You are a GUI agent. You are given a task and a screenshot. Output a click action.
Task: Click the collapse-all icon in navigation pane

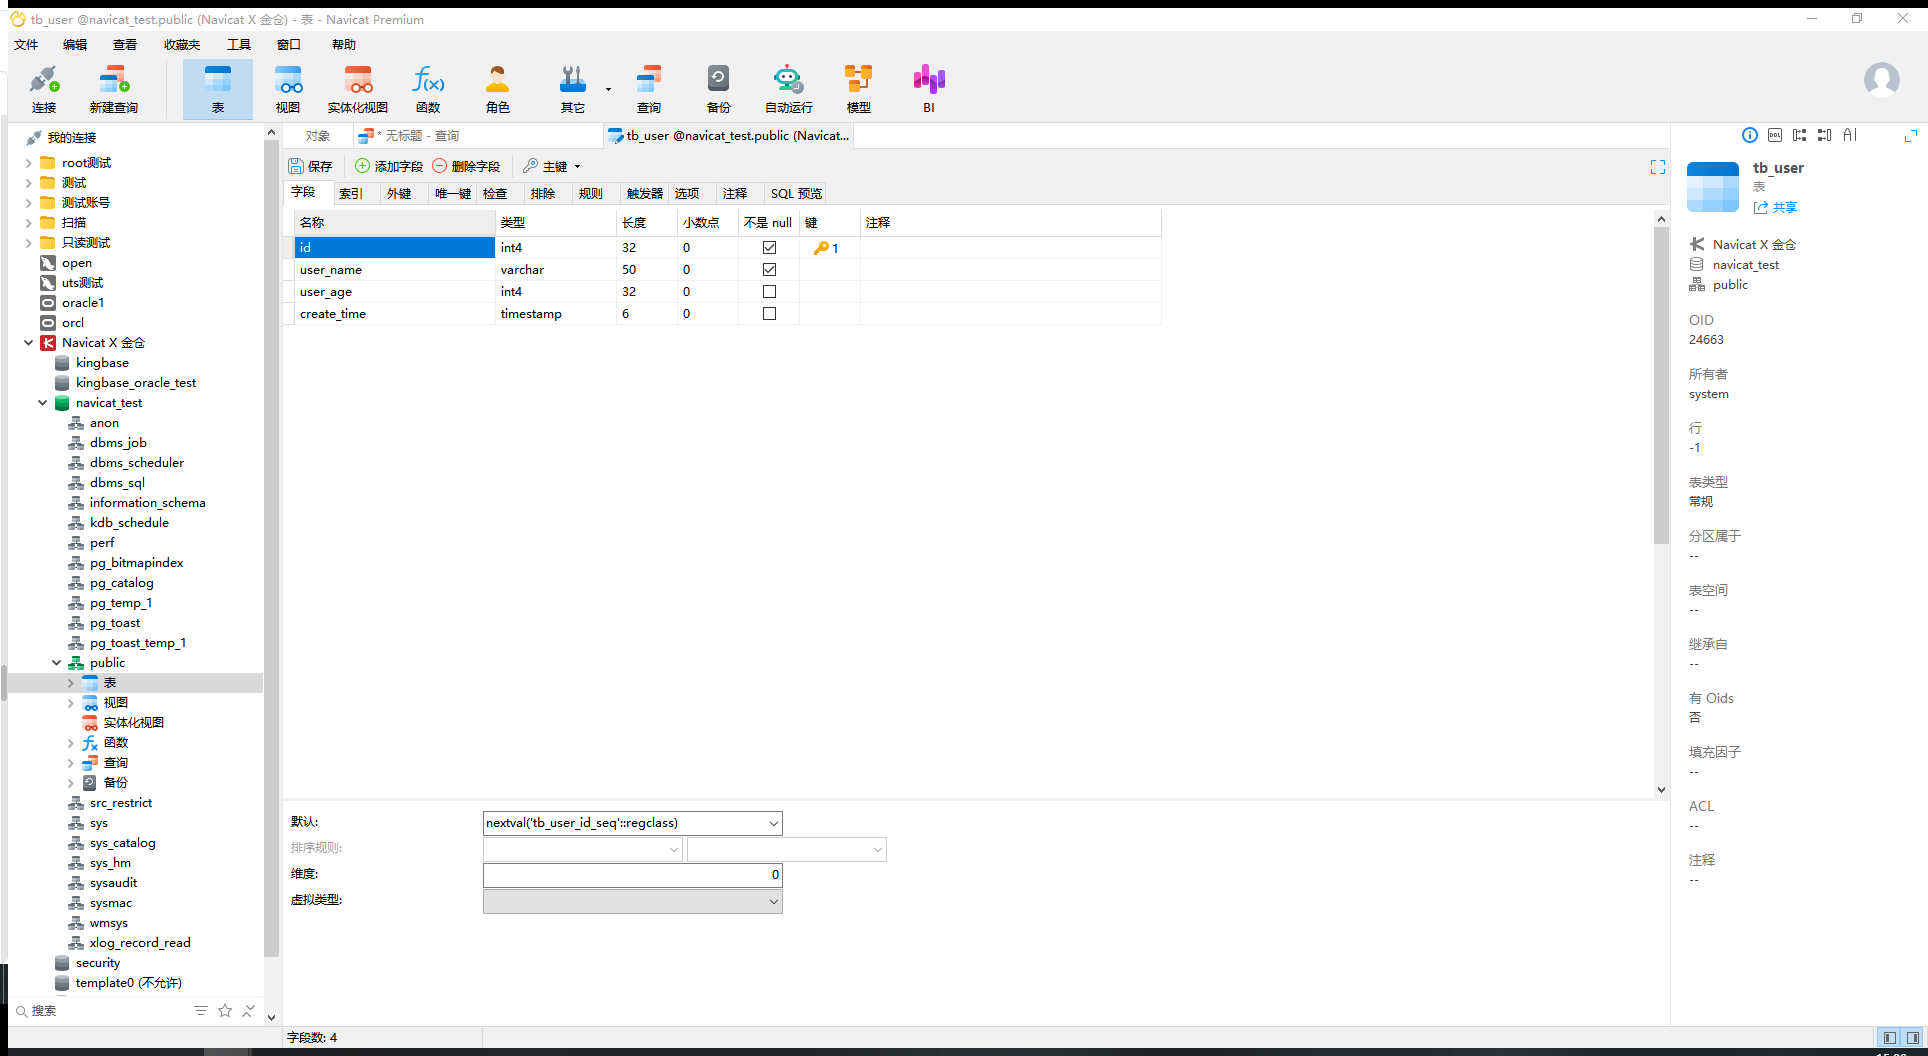pyautogui.click(x=249, y=1011)
